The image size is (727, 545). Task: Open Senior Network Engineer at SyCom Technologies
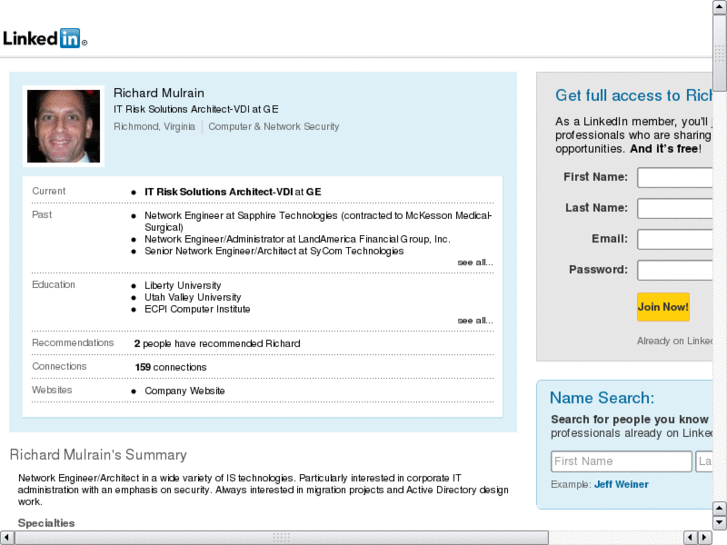[x=274, y=251]
